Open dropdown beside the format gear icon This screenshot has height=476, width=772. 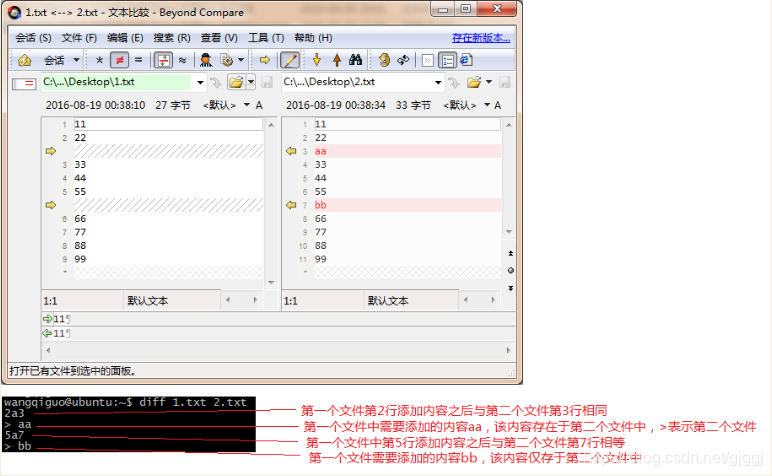click(x=241, y=60)
